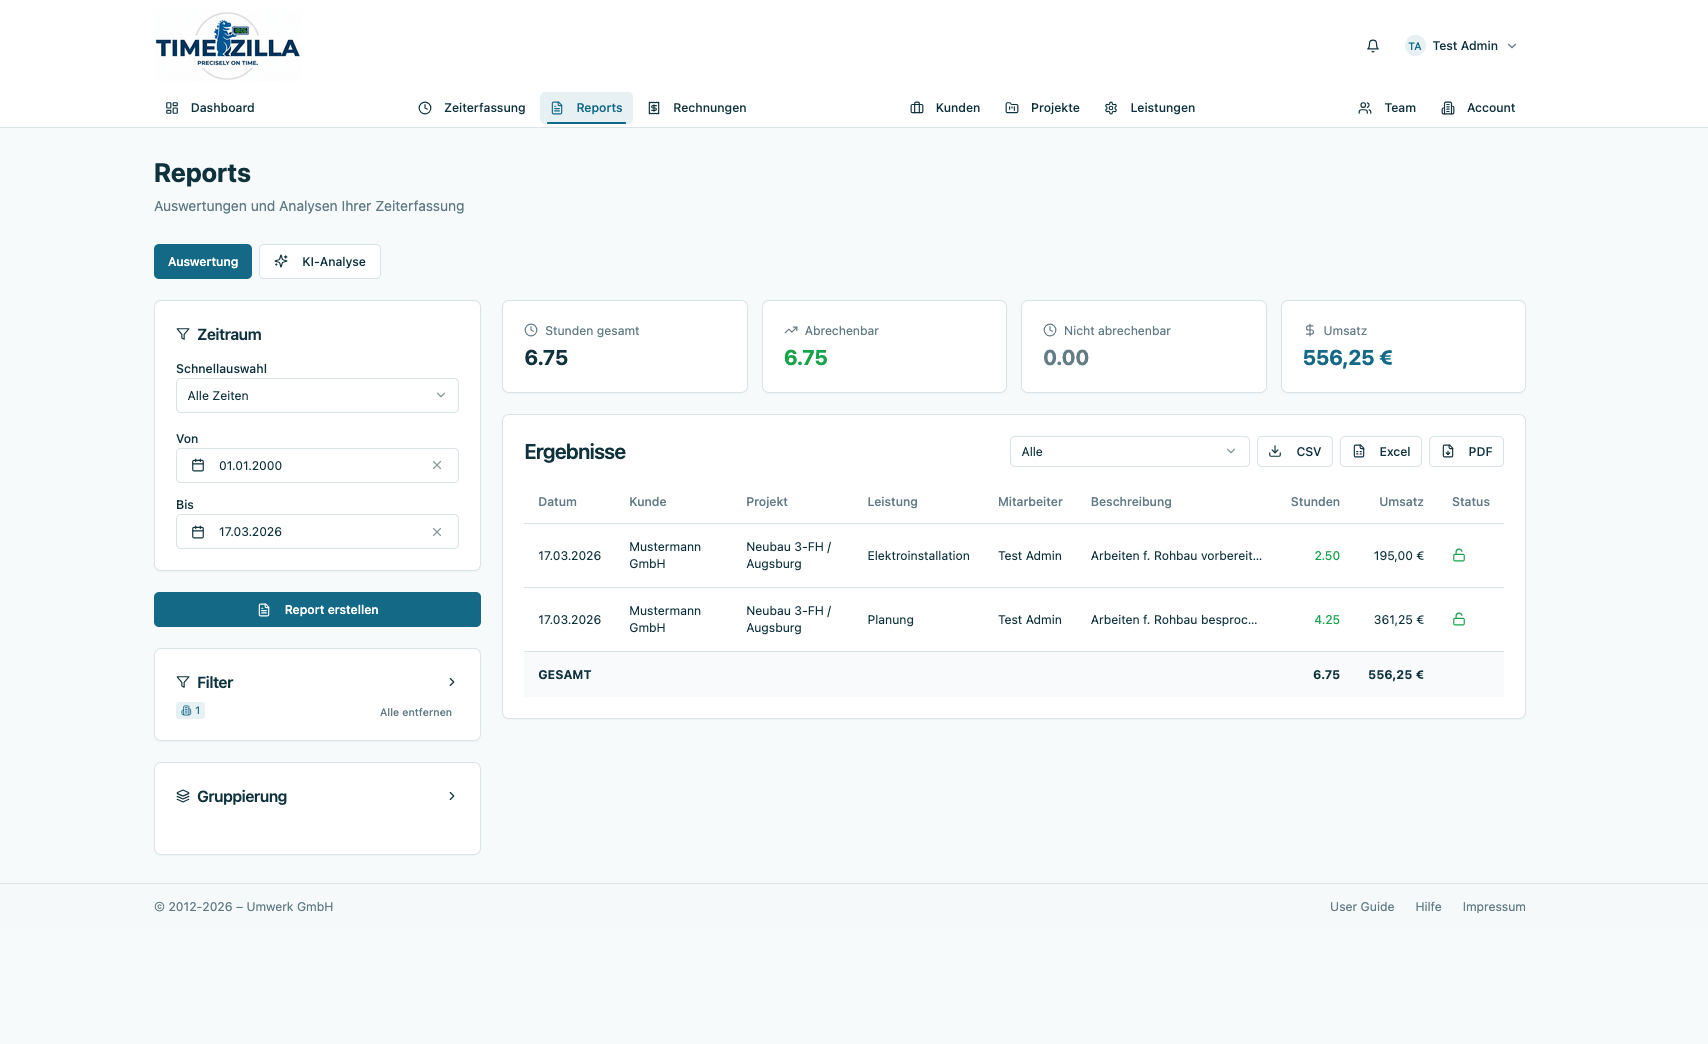Click the Alle entfernen link
This screenshot has height=1044, width=1708.
416,713
